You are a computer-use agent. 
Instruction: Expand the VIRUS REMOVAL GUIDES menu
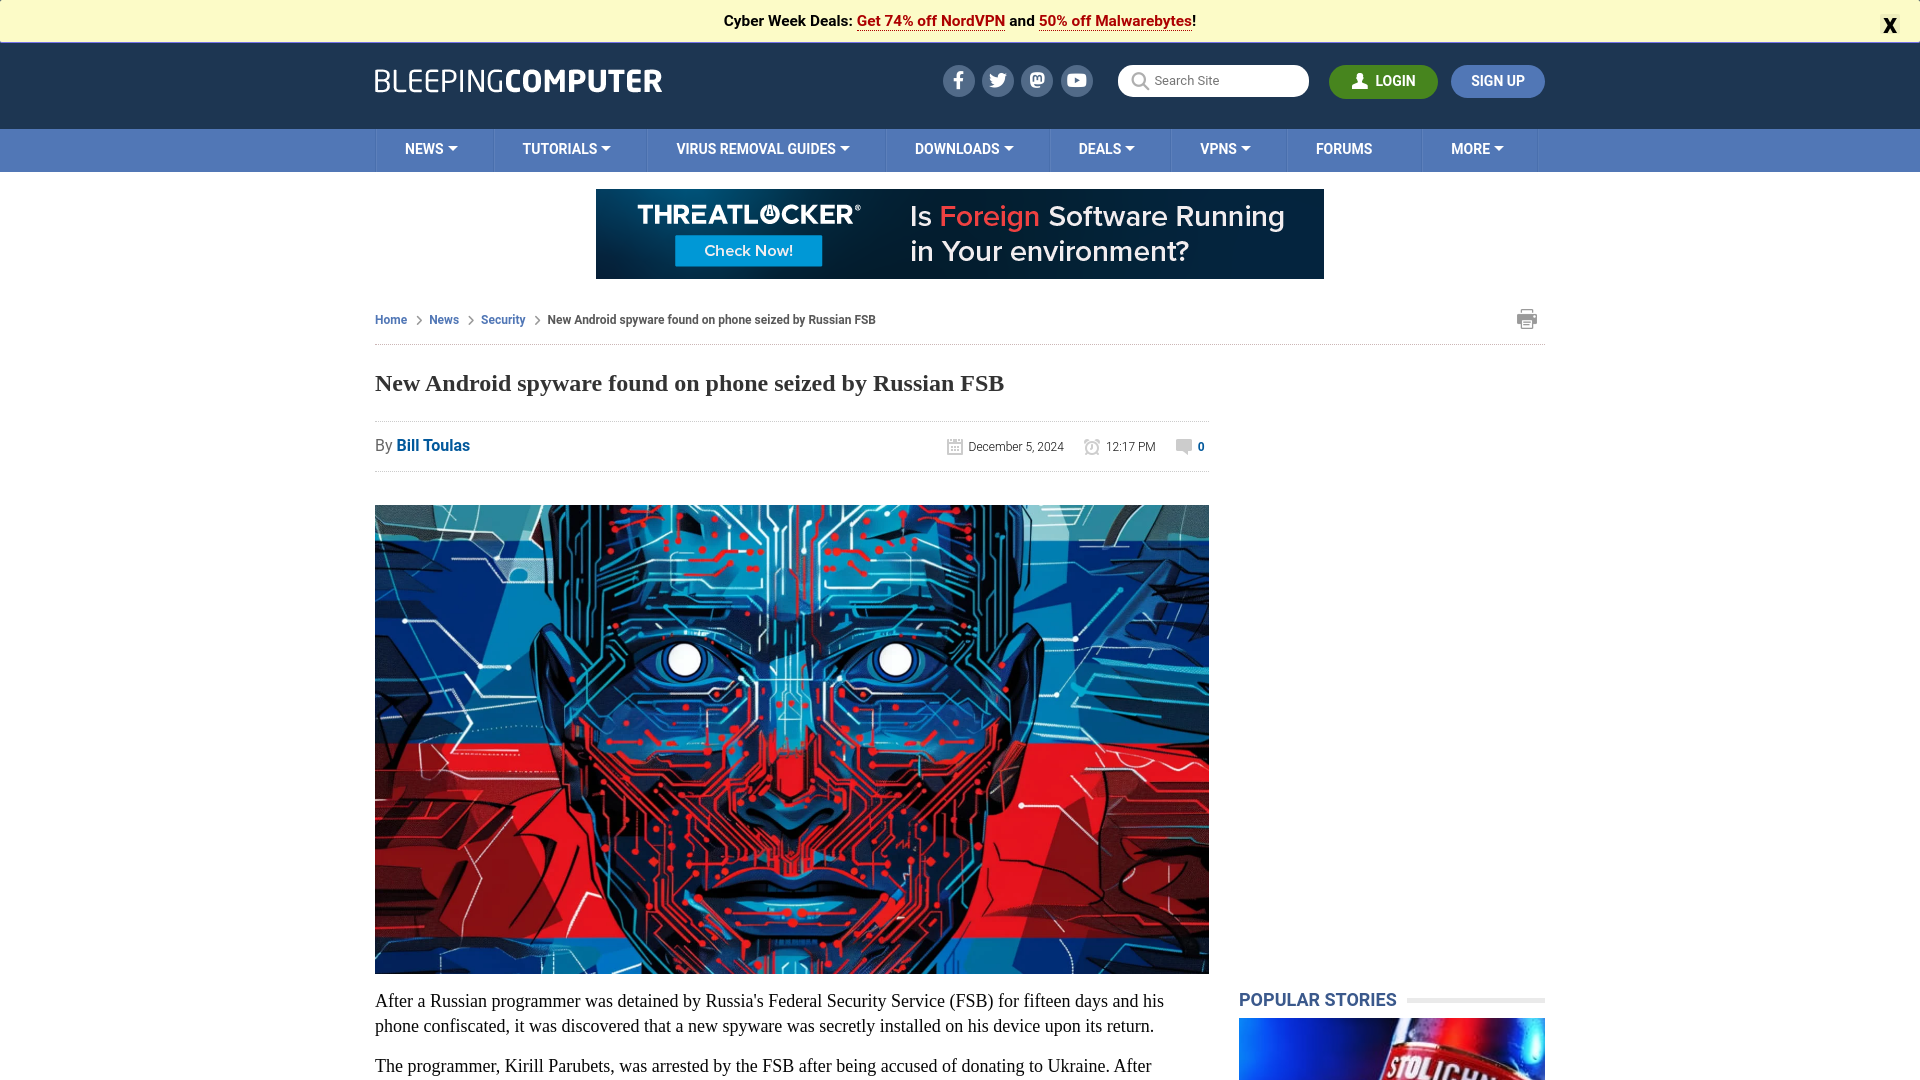pos(762,149)
